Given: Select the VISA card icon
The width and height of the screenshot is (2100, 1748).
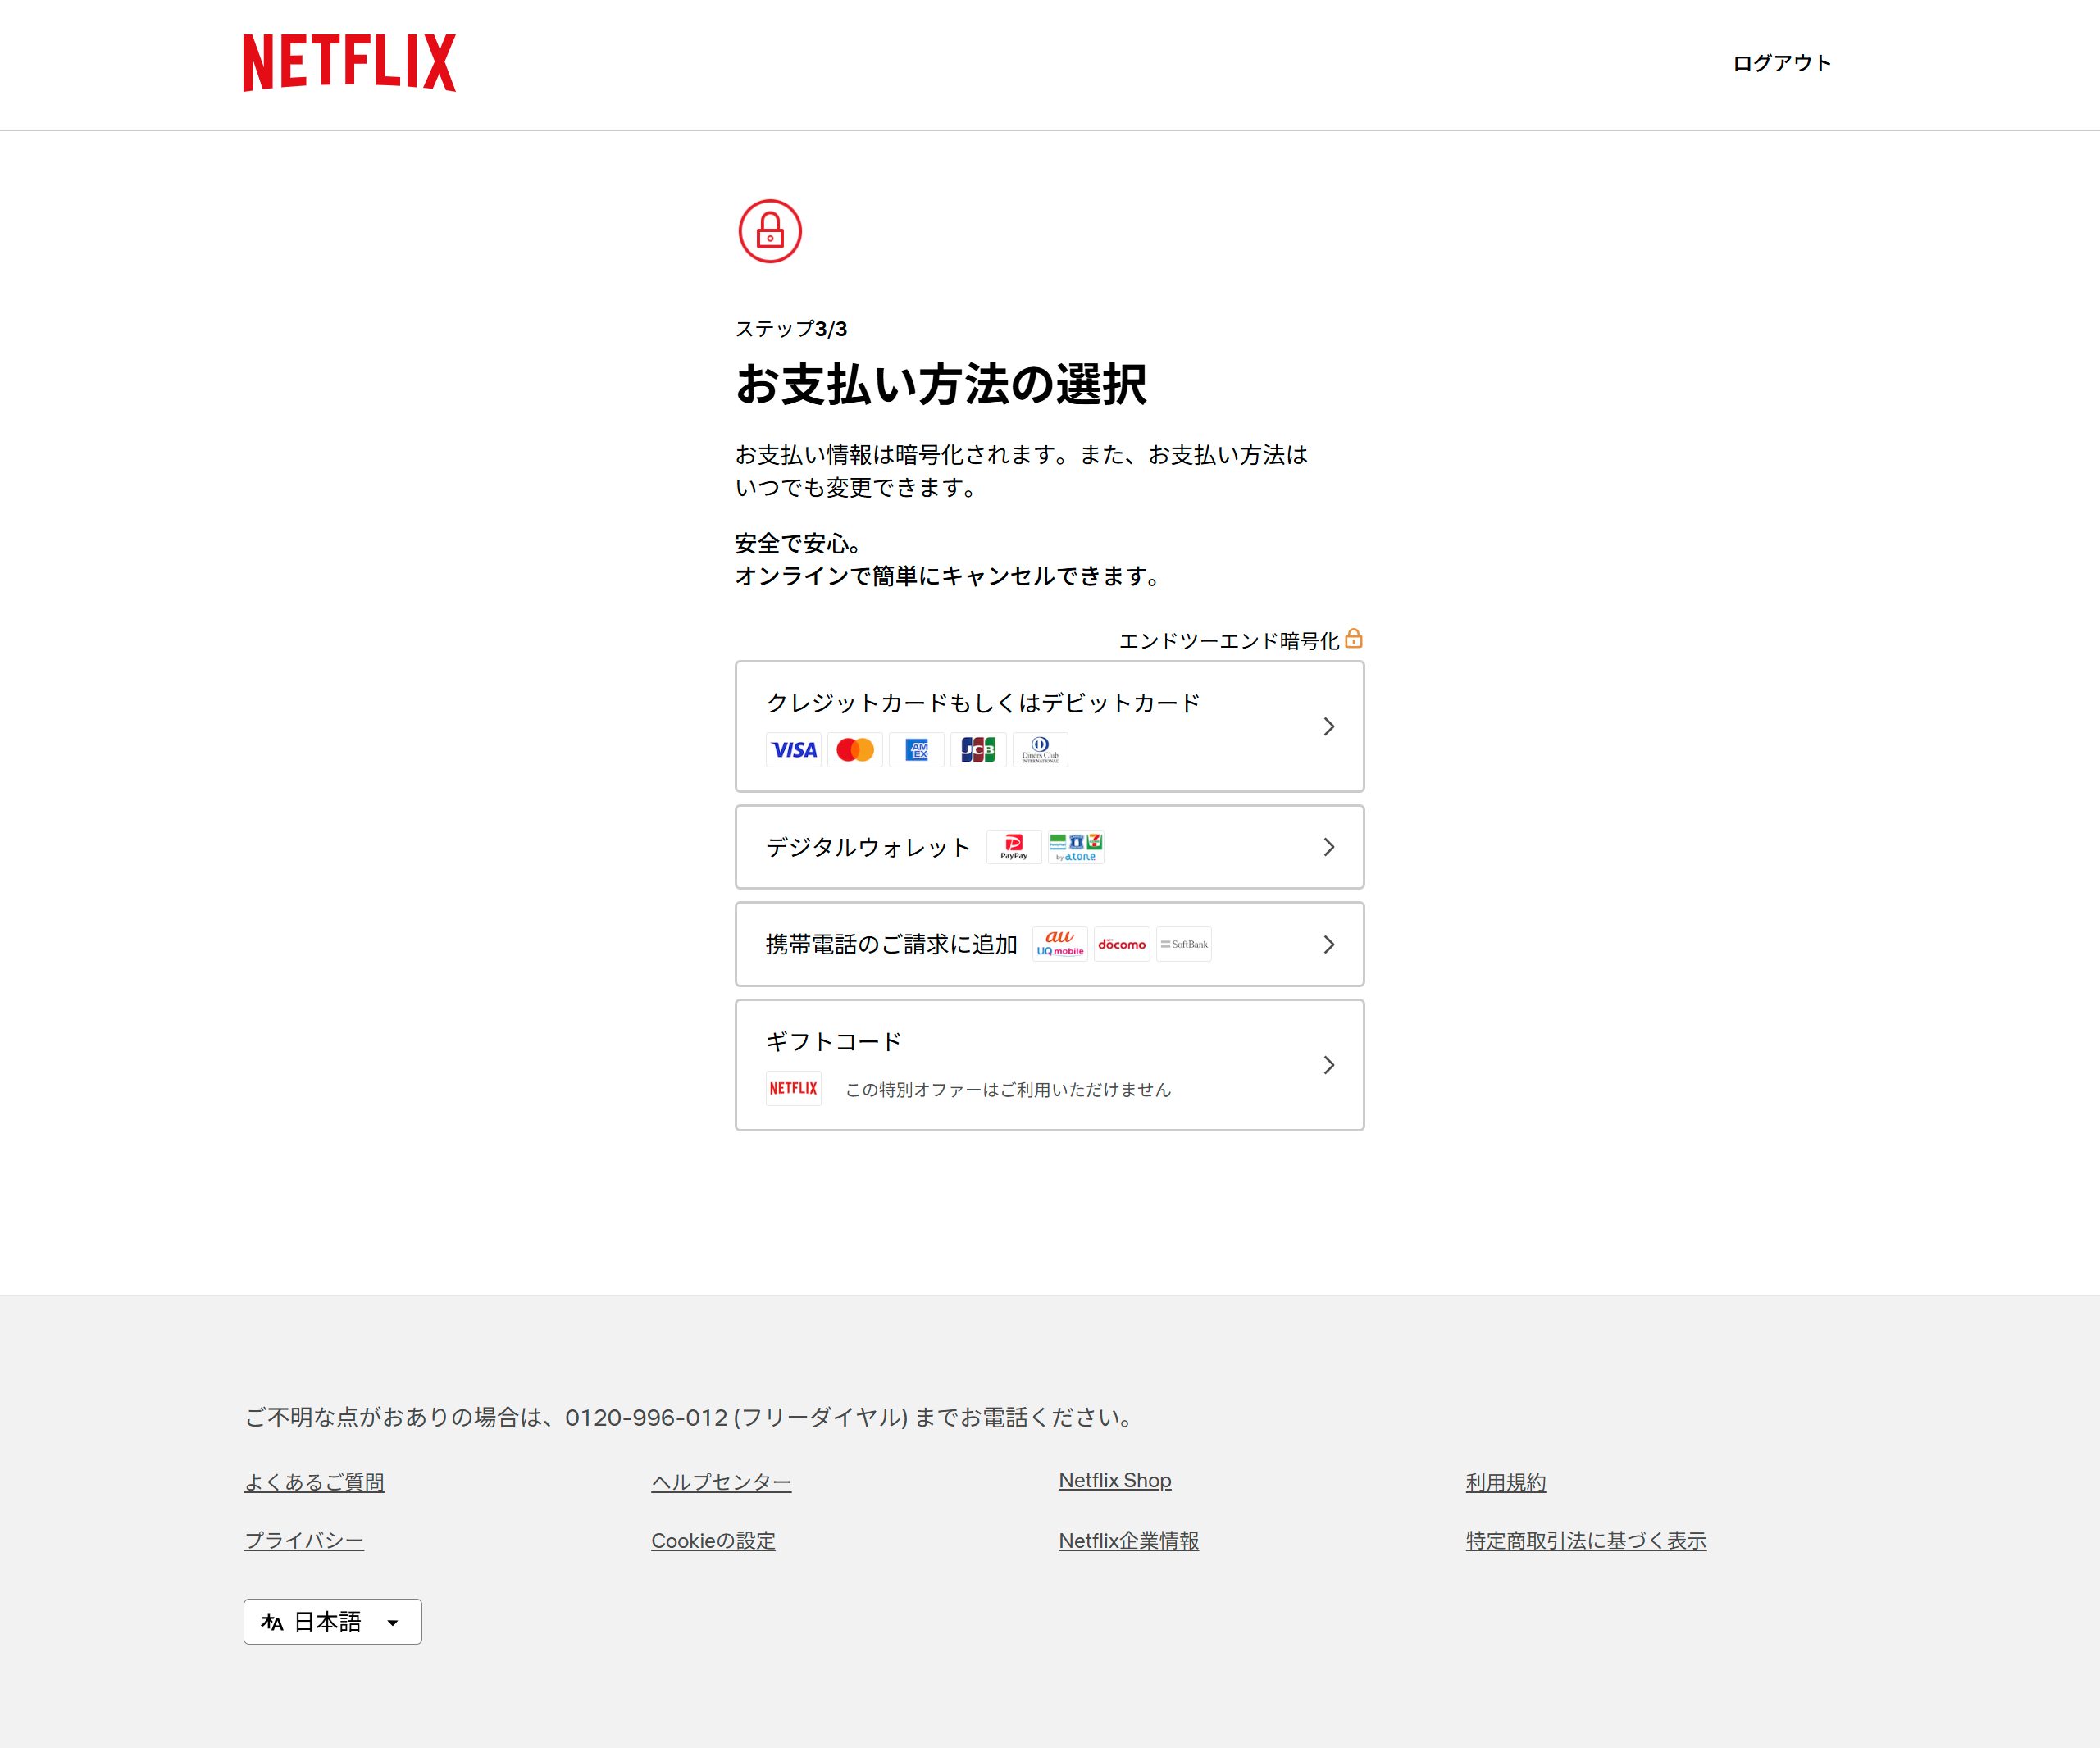Looking at the screenshot, I should pos(793,750).
